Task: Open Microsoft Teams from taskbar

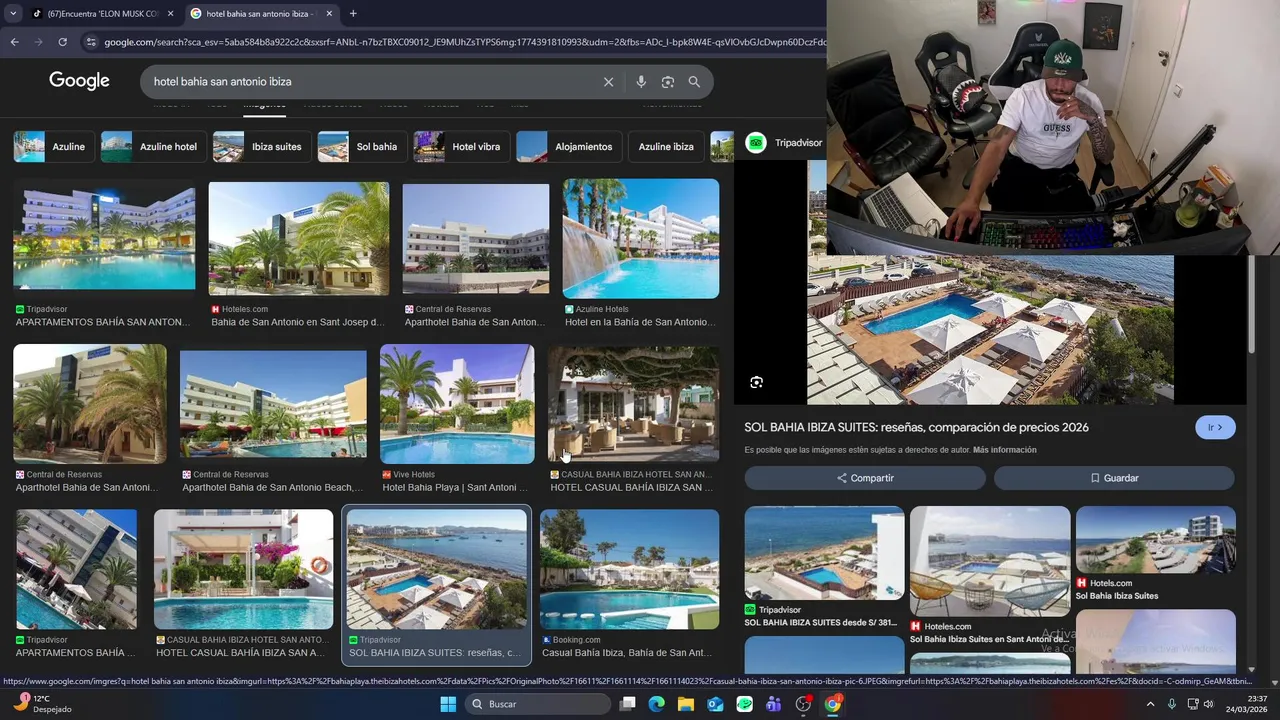Action: 773,704
